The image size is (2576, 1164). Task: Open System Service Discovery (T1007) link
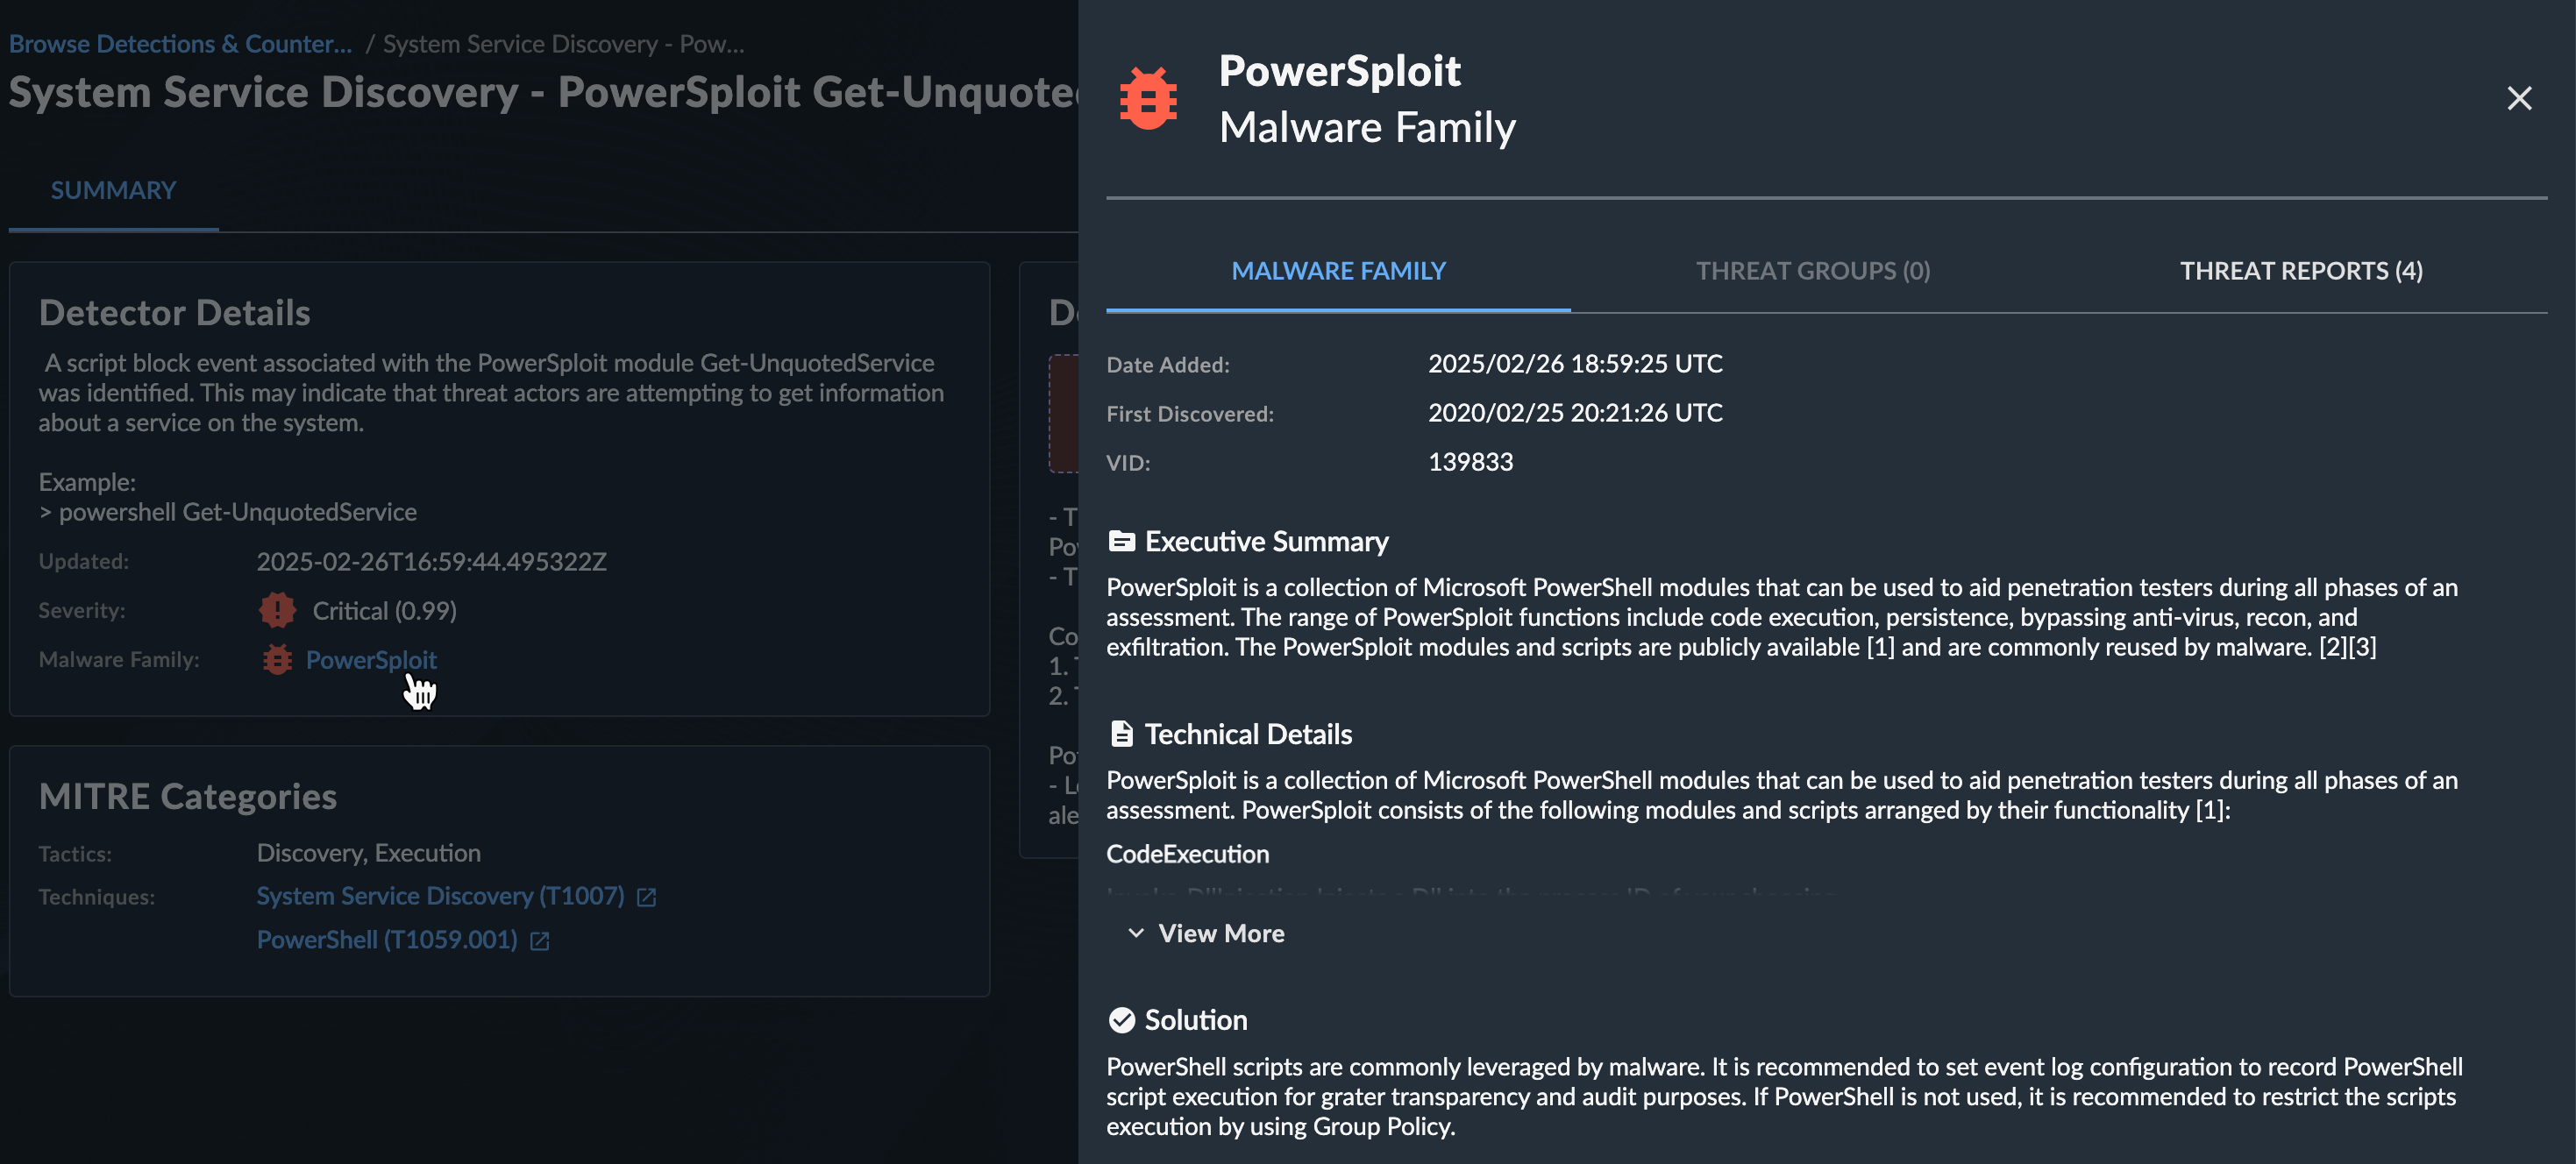[x=440, y=896]
